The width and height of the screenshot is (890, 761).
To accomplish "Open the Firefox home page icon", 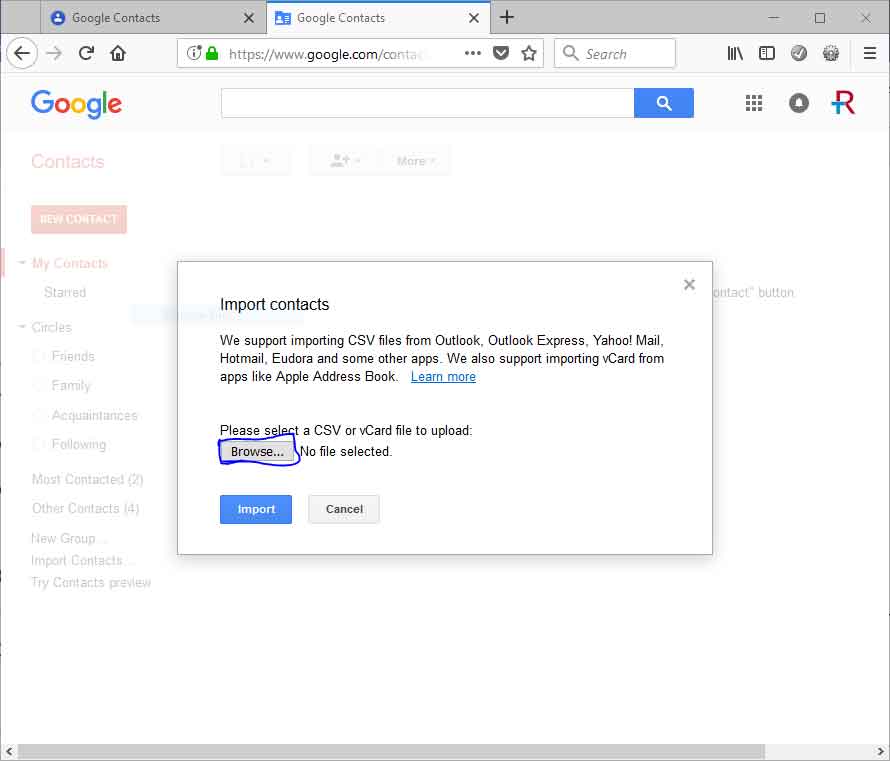I will point(118,53).
